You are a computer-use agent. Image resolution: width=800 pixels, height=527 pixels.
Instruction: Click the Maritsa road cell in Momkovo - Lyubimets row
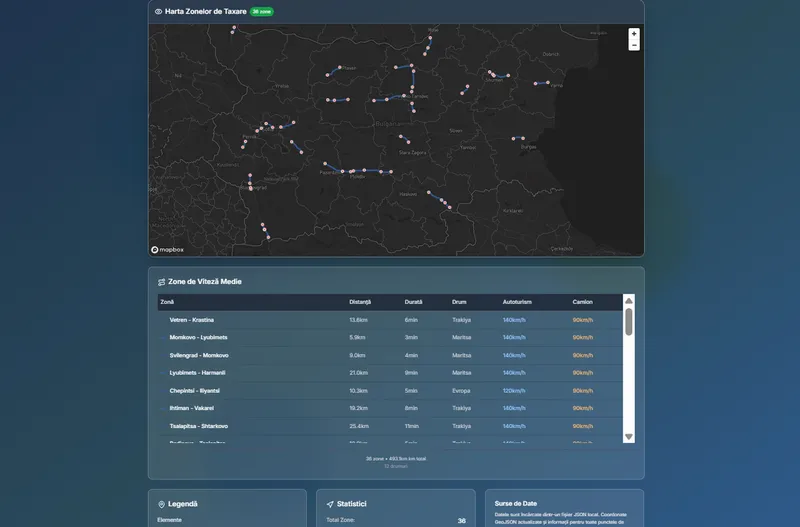tap(461, 337)
